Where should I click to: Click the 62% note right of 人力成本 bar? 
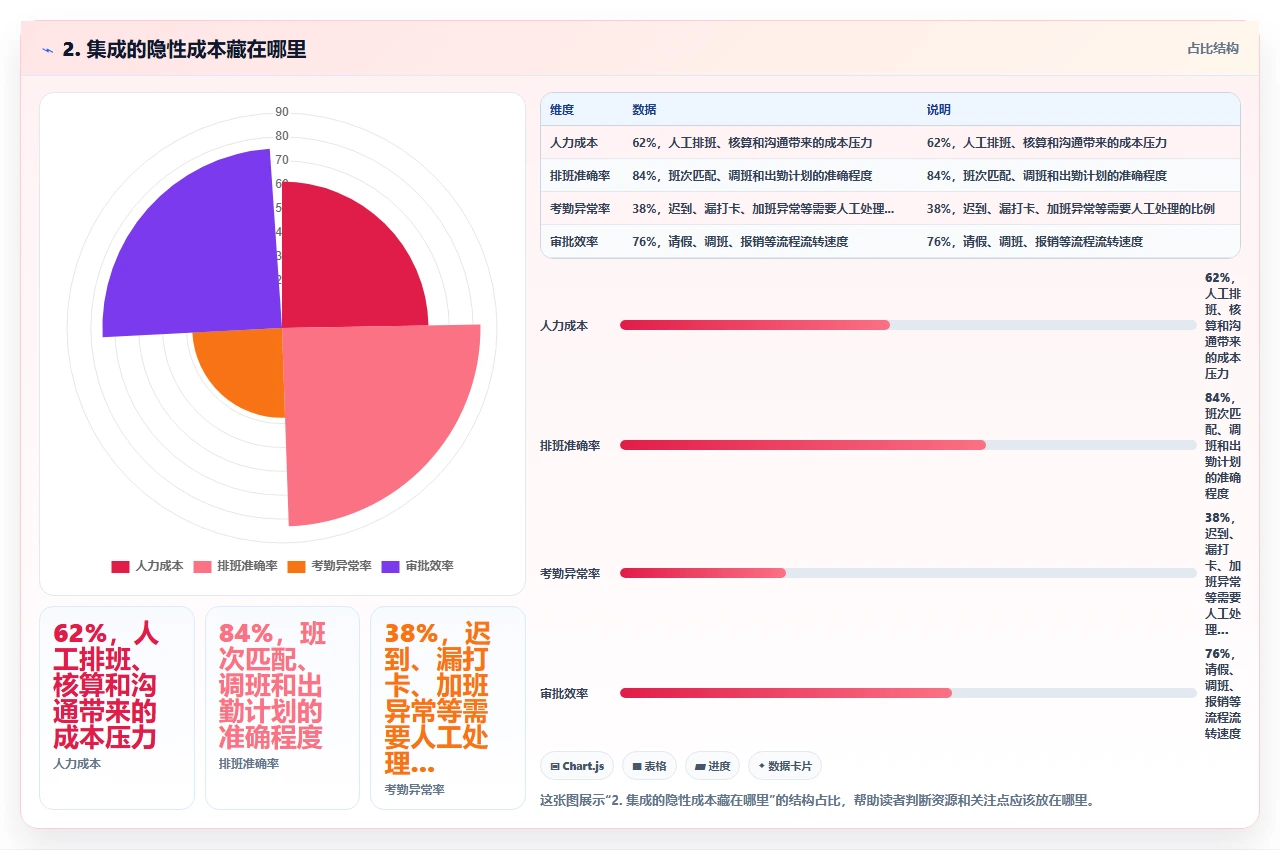coord(1223,326)
